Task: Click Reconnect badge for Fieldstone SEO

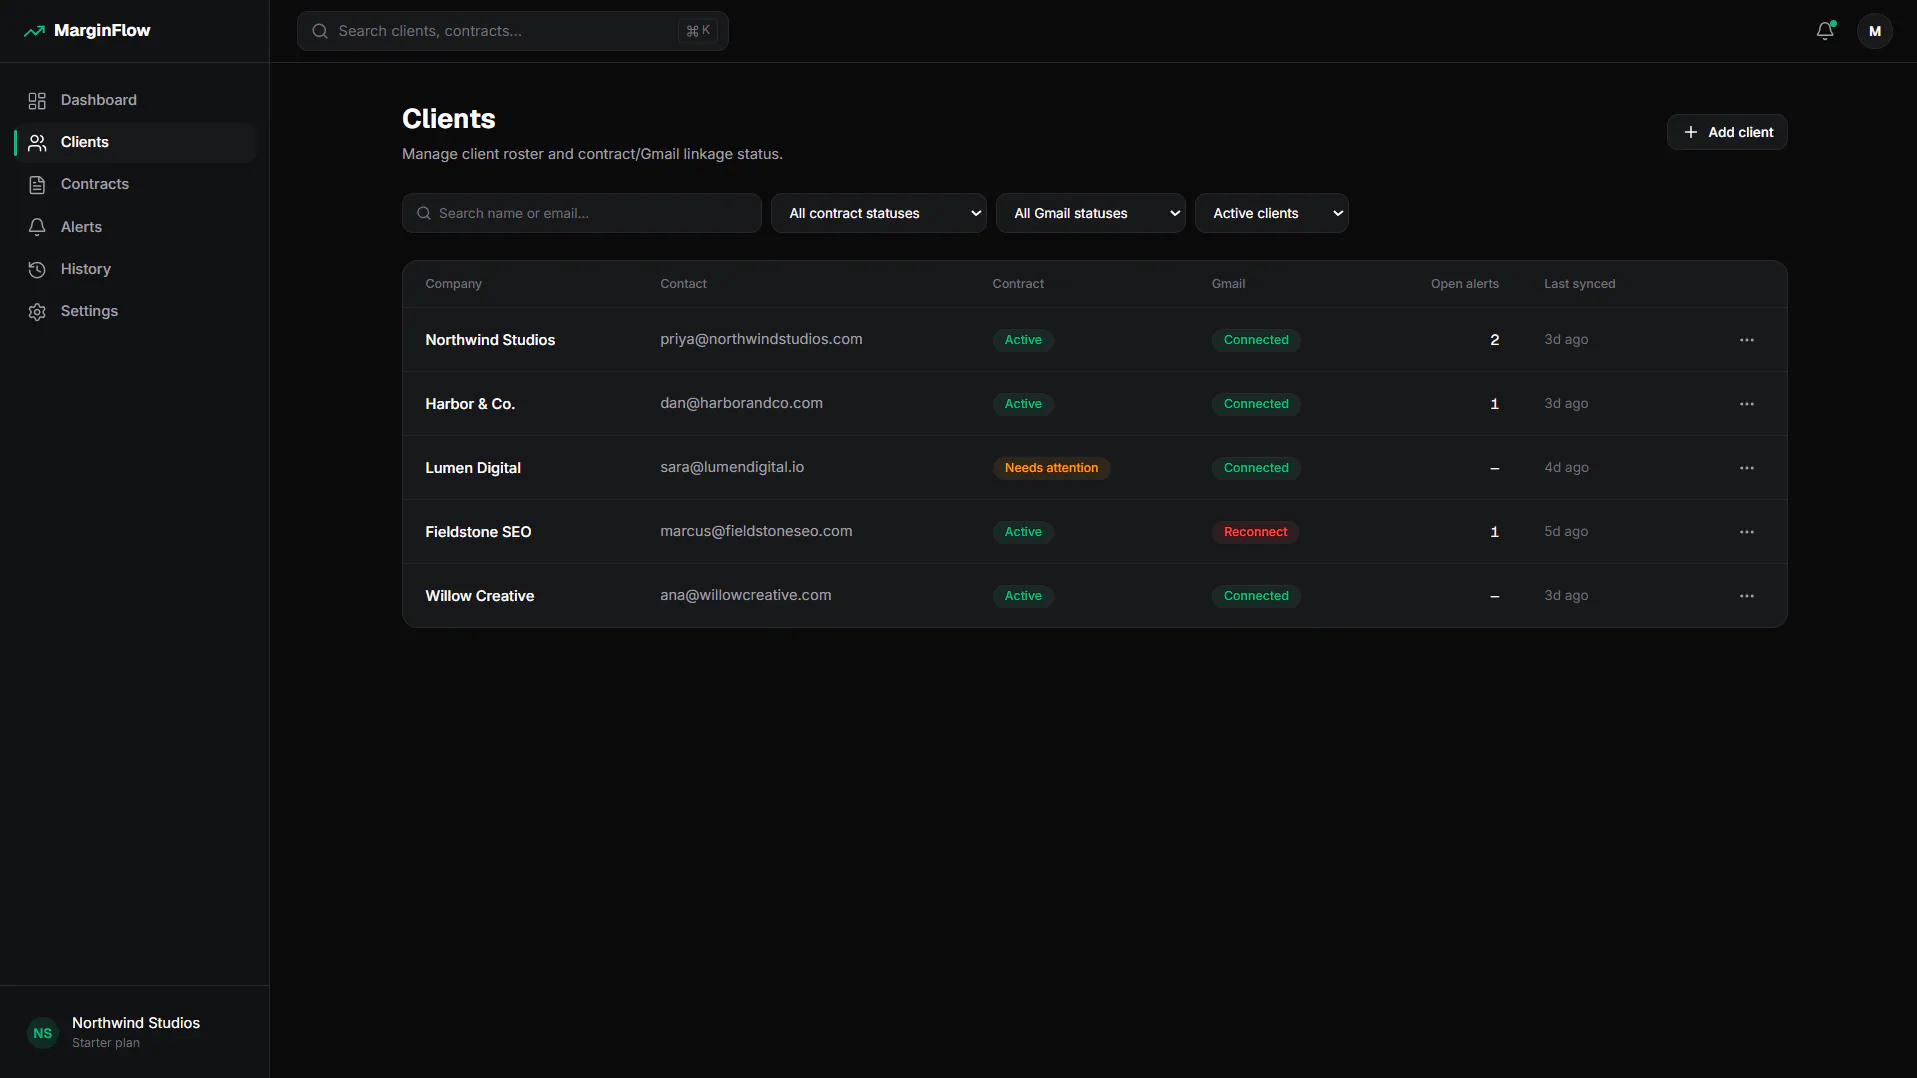Action: coord(1255,532)
